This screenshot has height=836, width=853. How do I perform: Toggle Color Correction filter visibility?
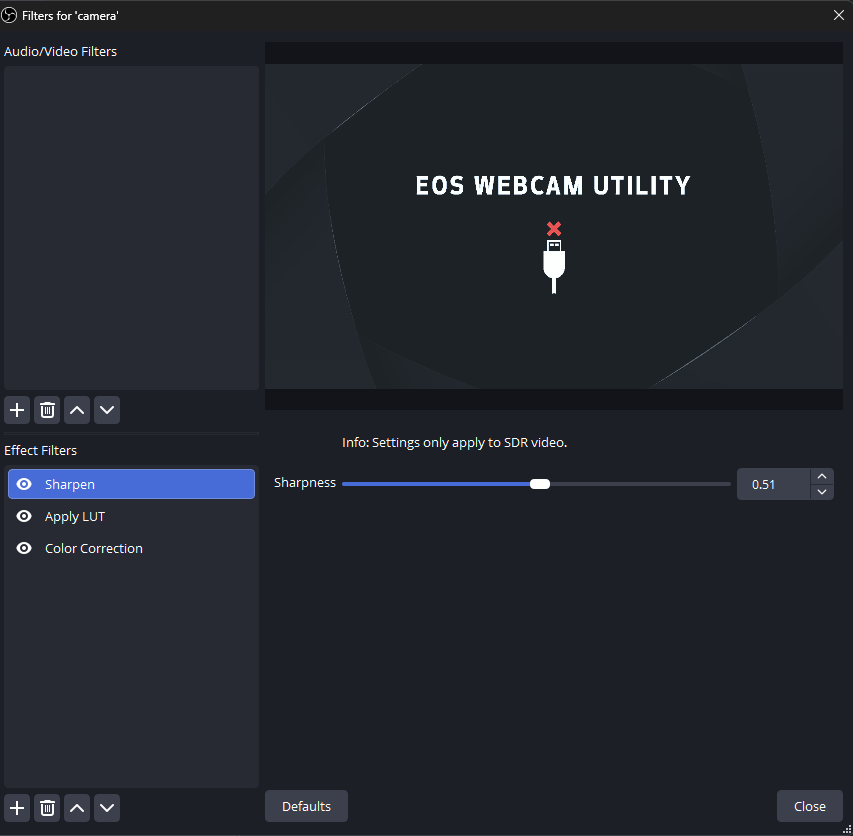click(24, 548)
